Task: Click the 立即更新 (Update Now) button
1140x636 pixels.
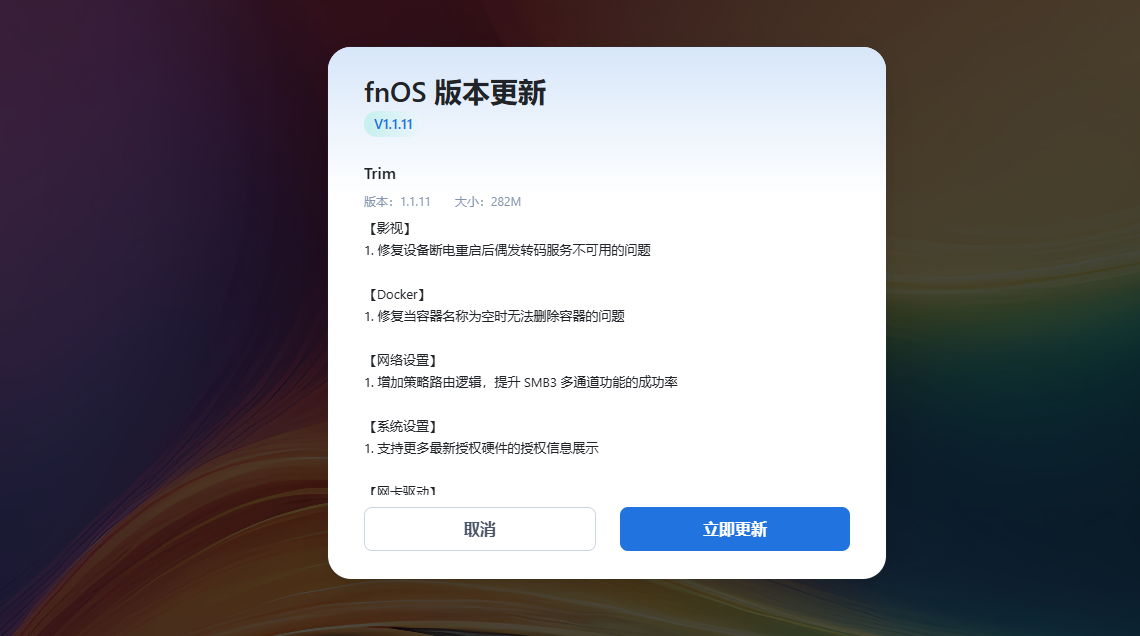Action: [734, 529]
